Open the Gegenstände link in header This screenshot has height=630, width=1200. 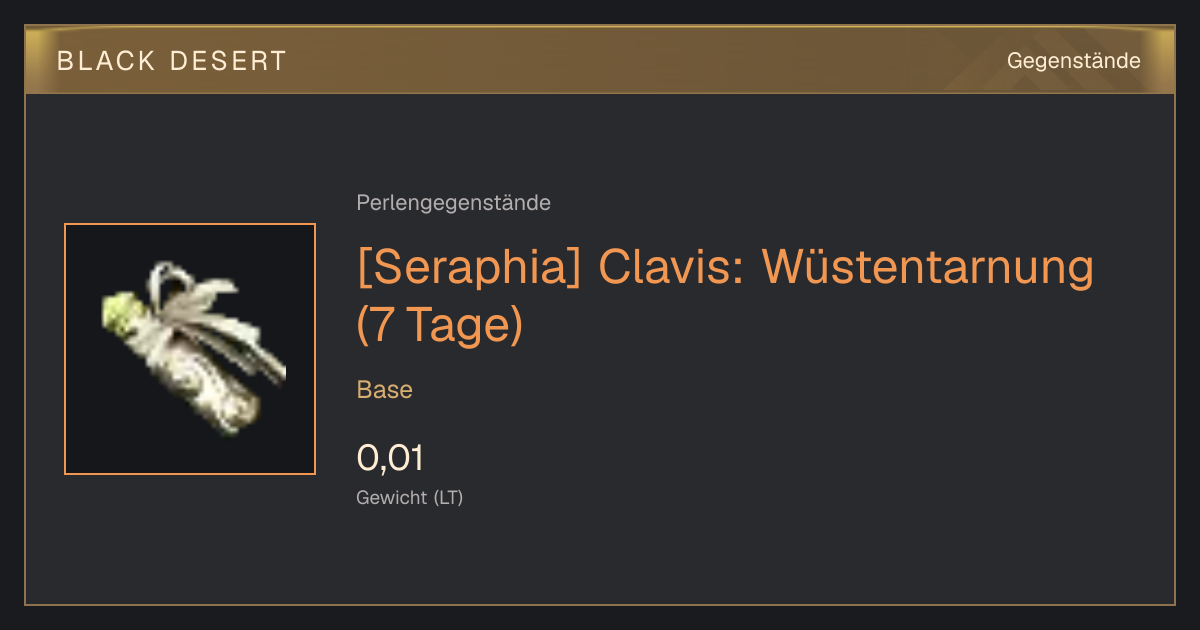point(1073,61)
